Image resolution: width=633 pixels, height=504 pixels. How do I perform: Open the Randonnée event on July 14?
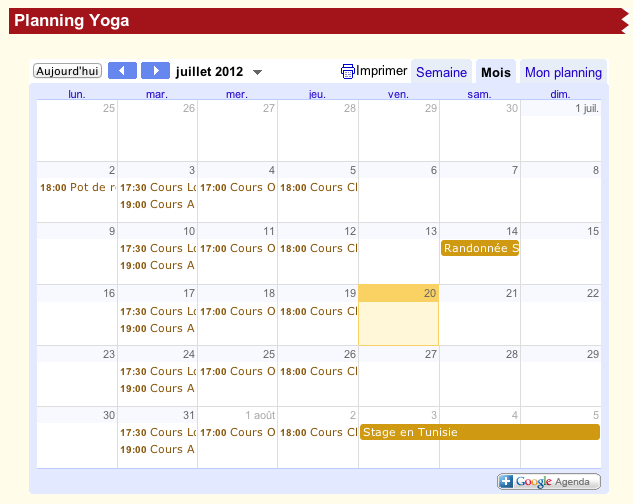coord(480,248)
